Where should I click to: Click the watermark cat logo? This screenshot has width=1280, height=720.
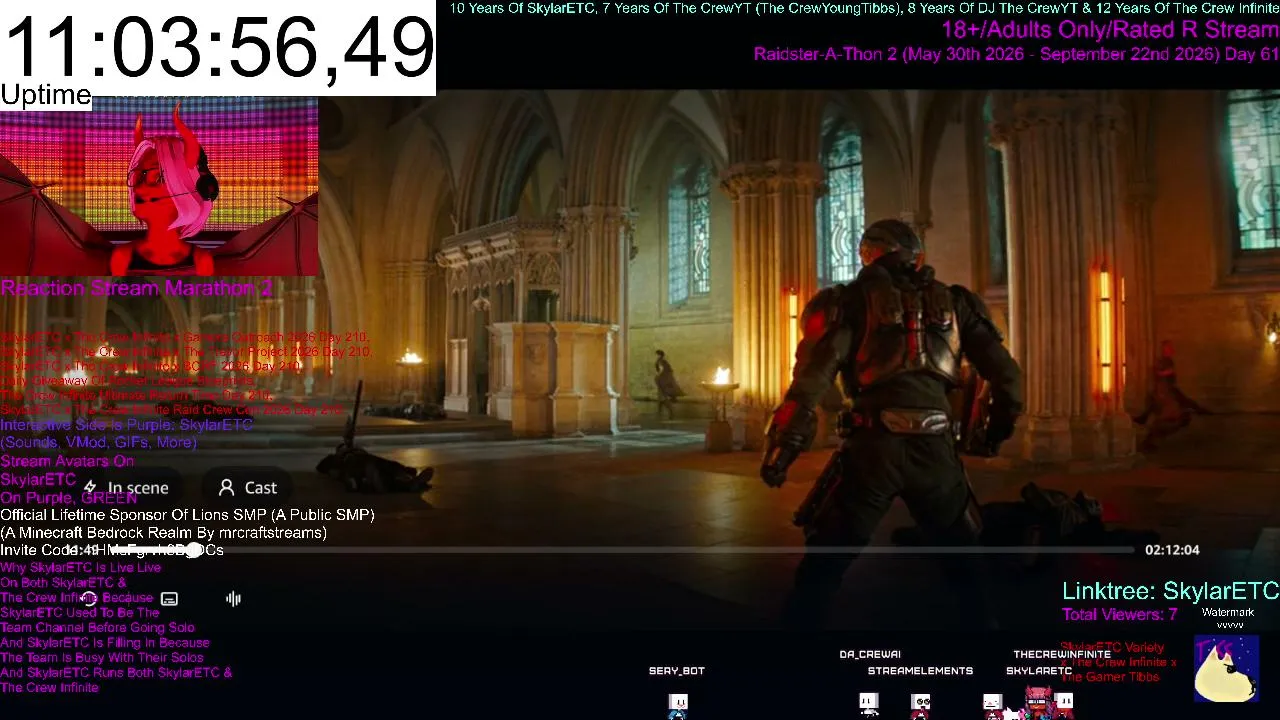[x=1227, y=668]
